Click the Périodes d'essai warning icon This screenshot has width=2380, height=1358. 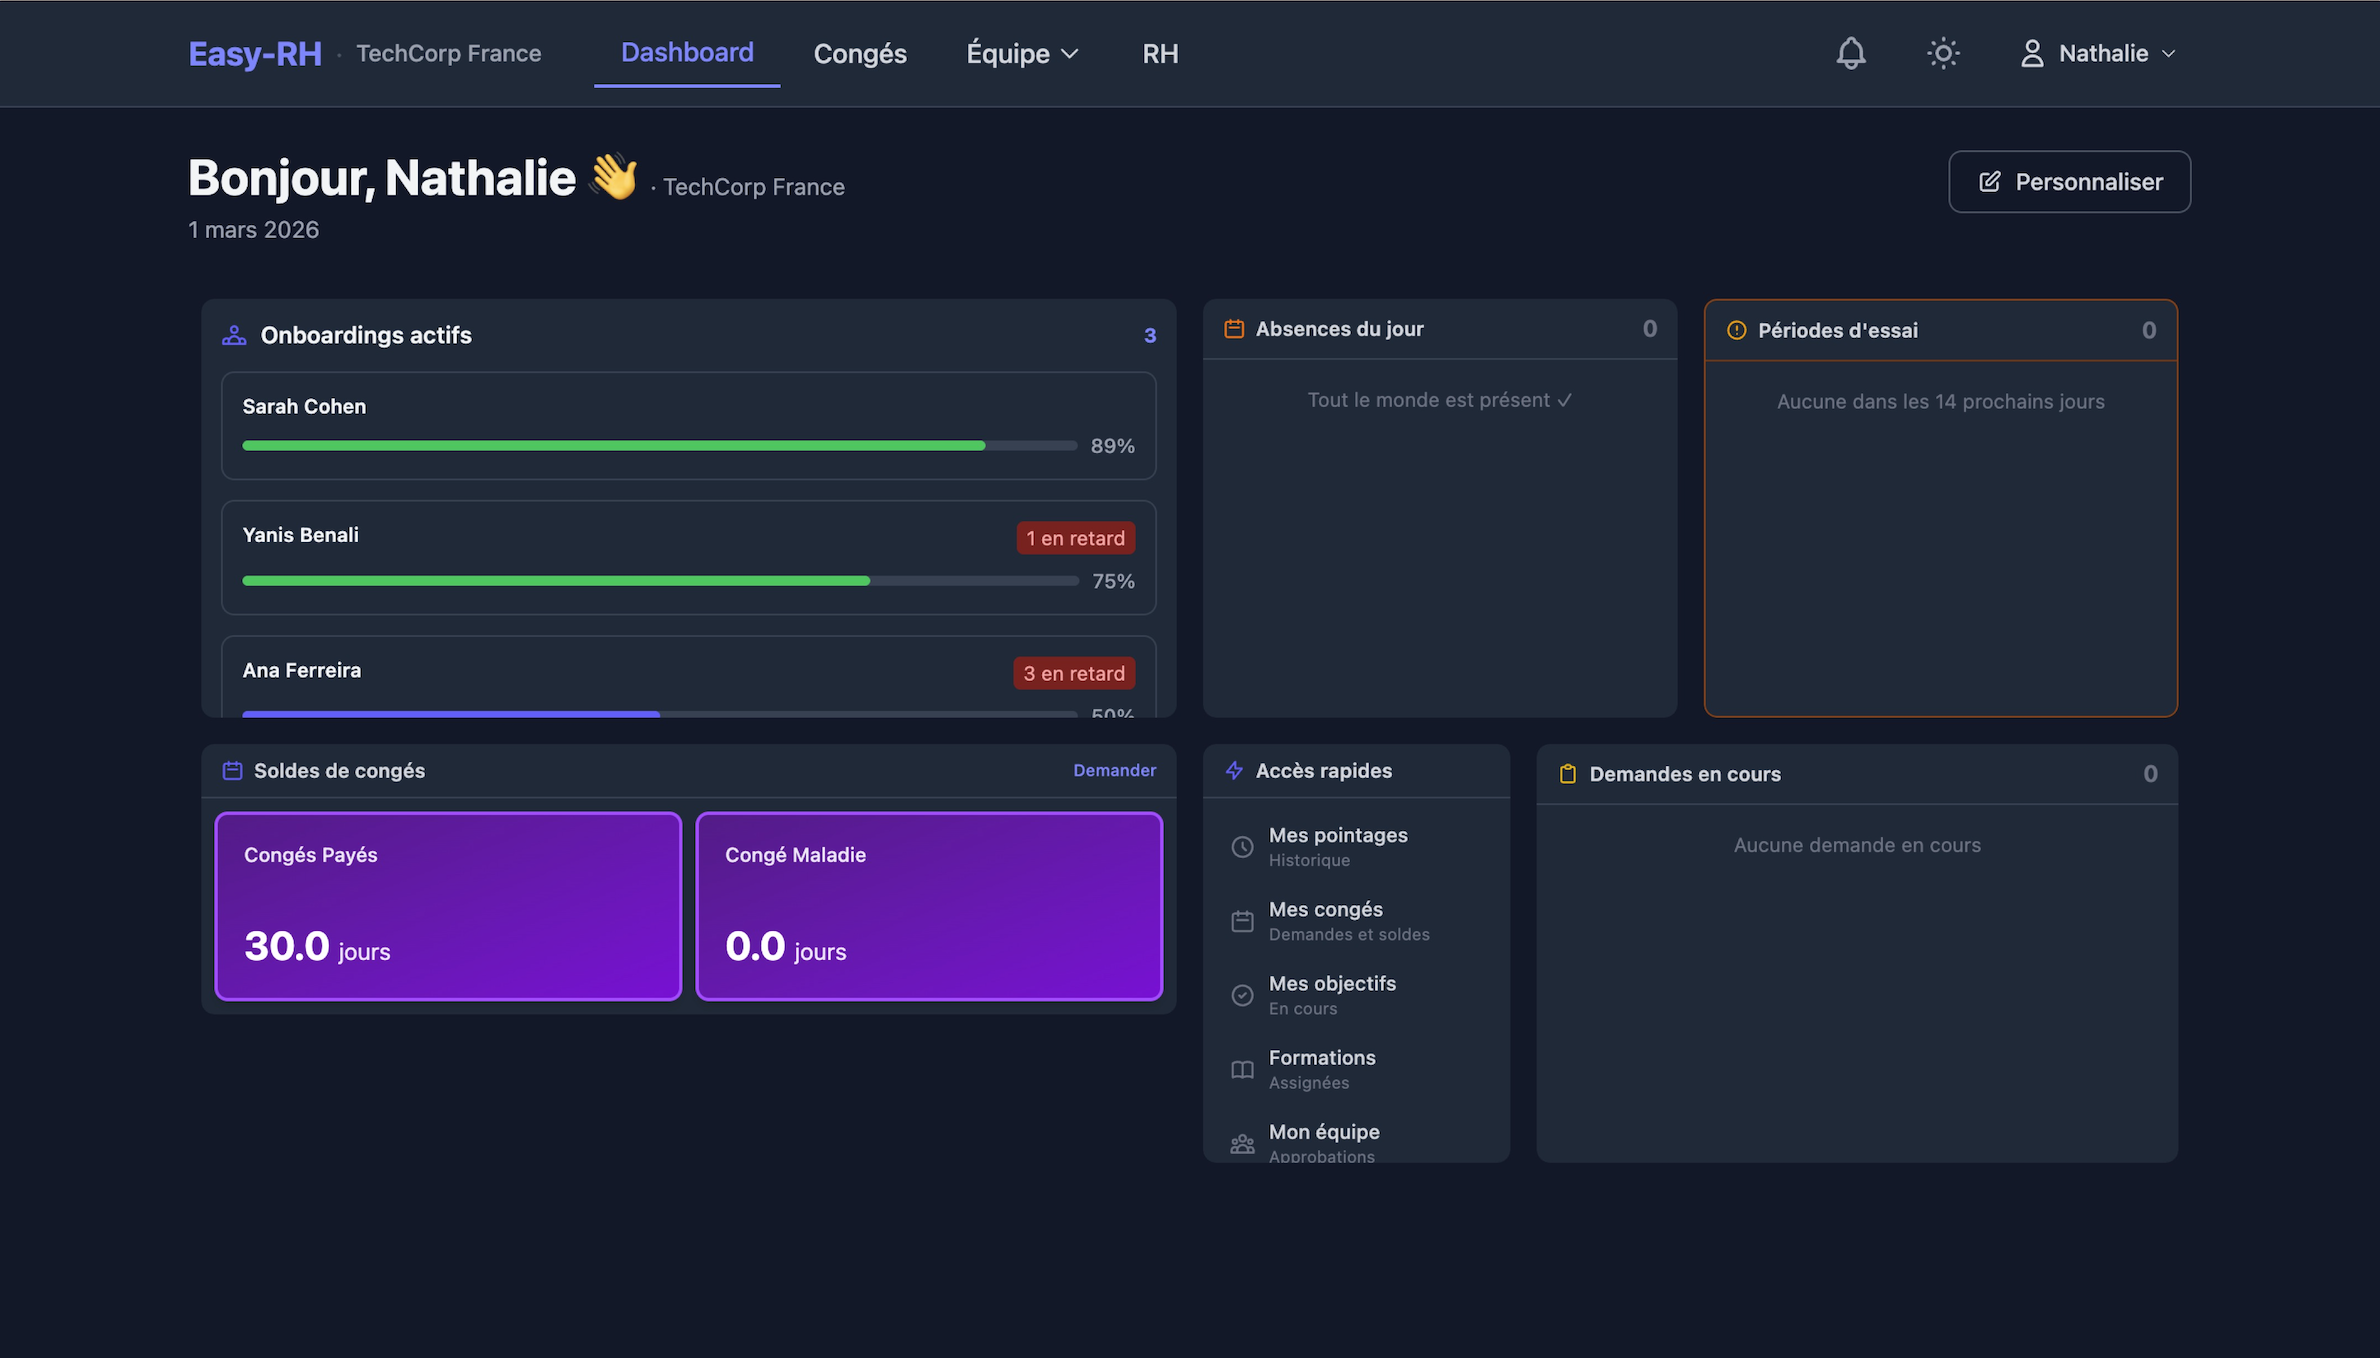pyautogui.click(x=1737, y=330)
